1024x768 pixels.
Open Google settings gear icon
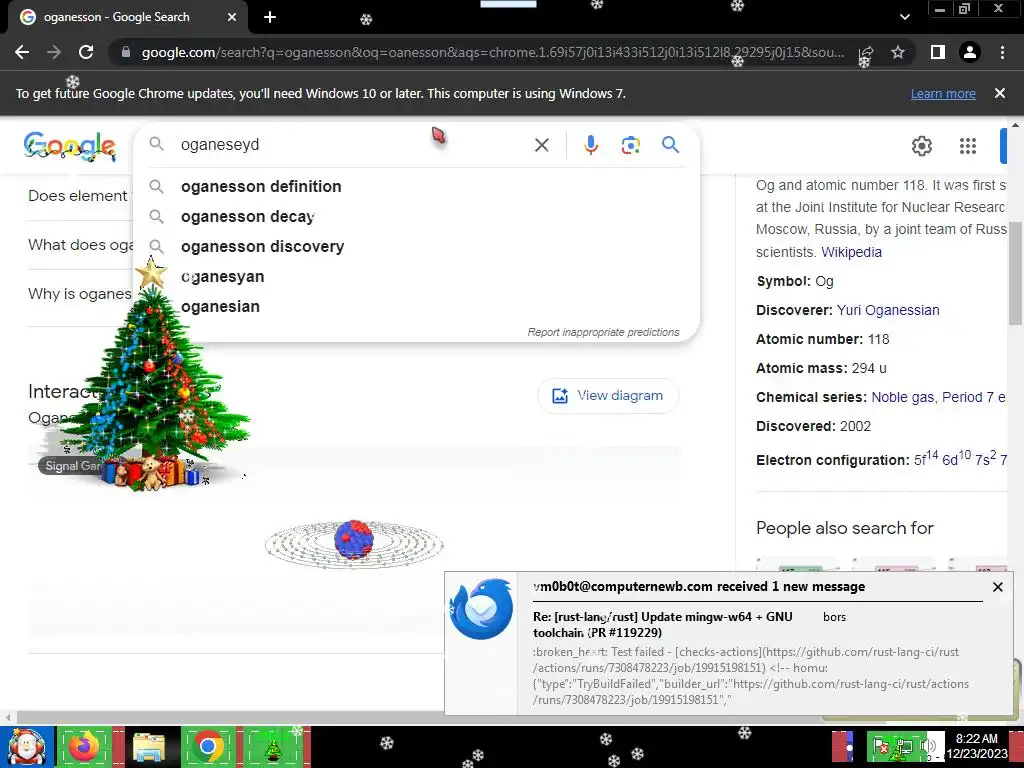921,146
